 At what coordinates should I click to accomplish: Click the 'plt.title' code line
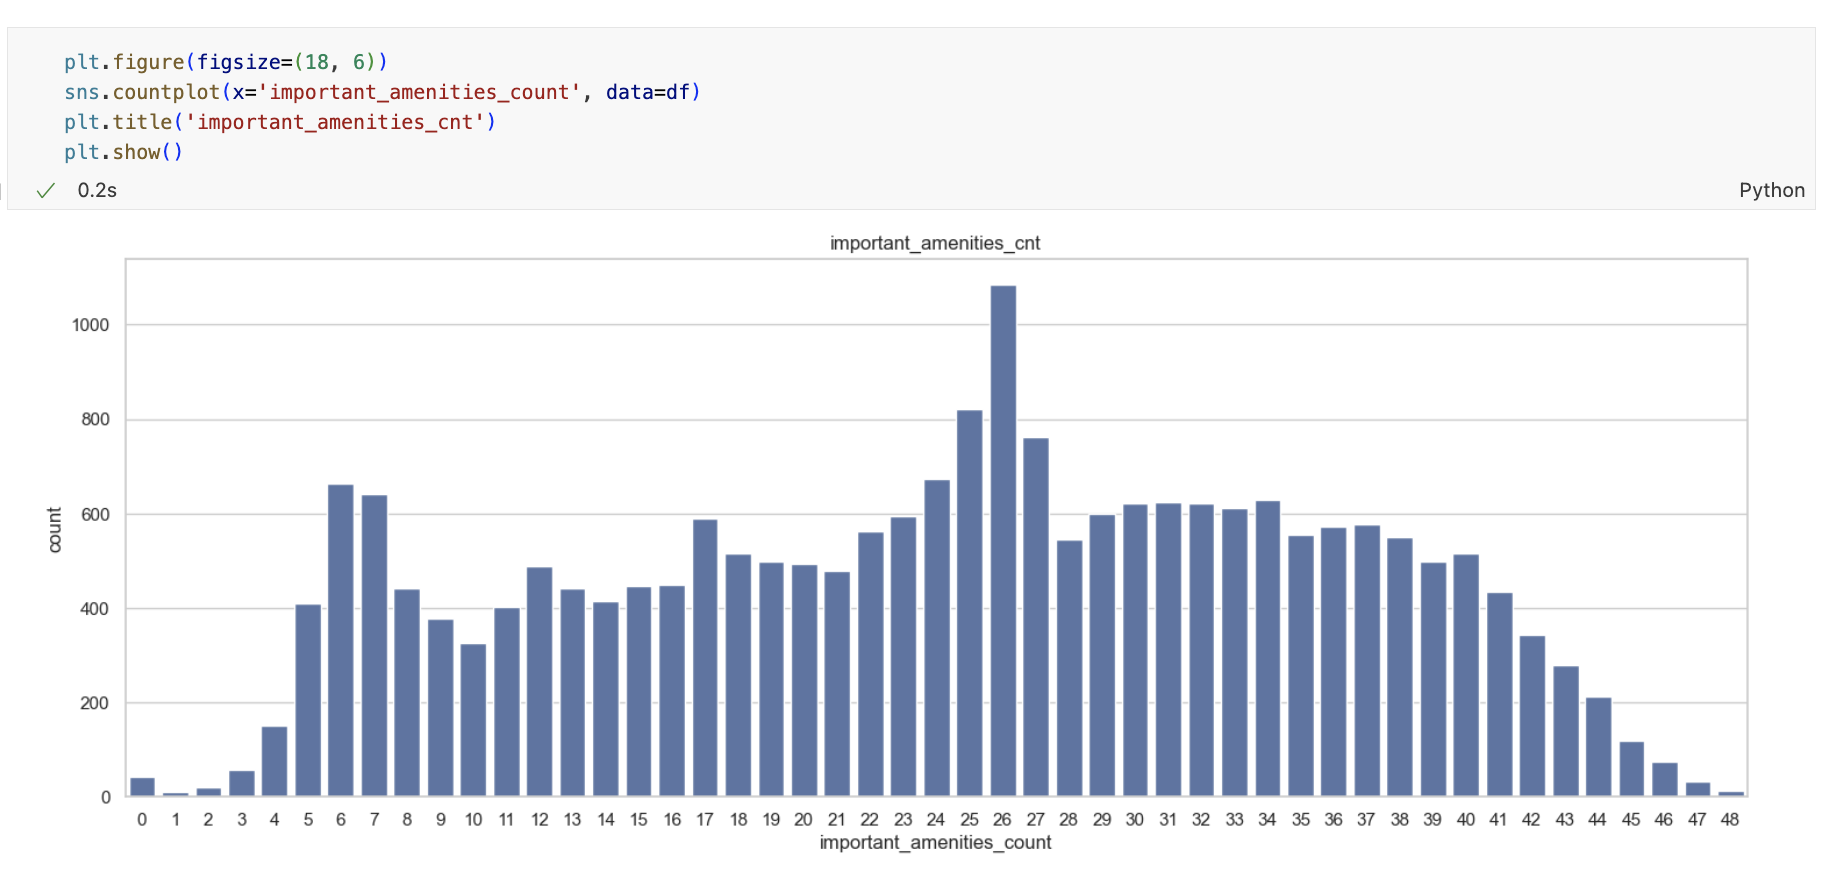click(280, 122)
